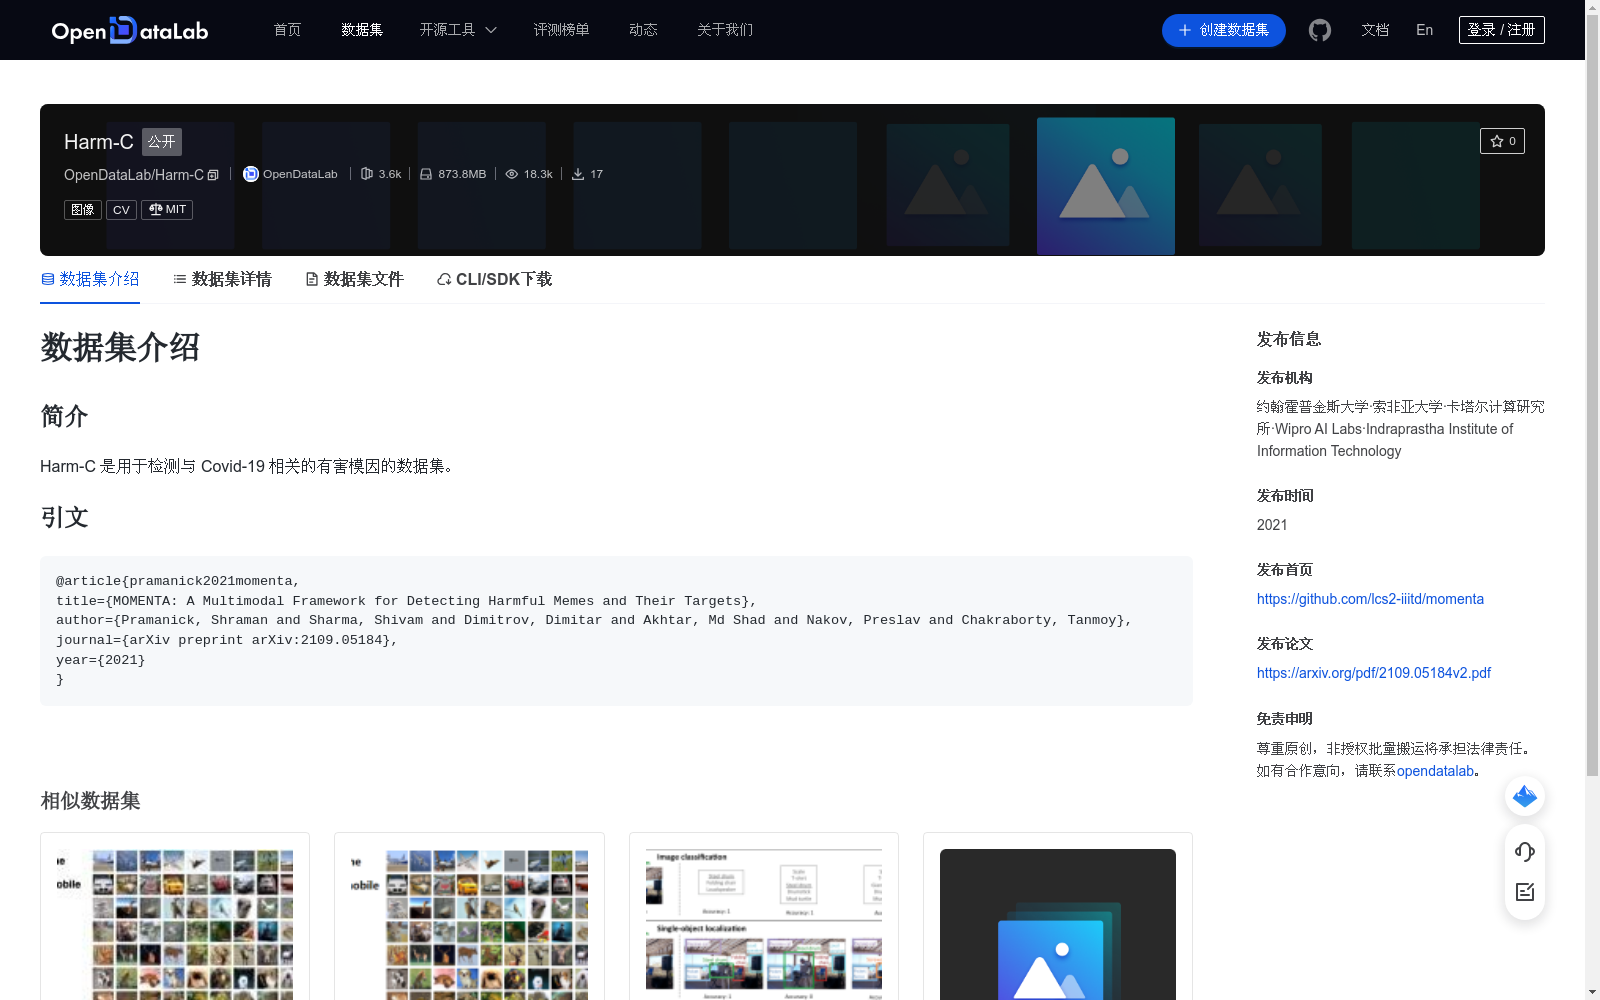Open 文档 link
The width and height of the screenshot is (1600, 1000).
[x=1375, y=30]
